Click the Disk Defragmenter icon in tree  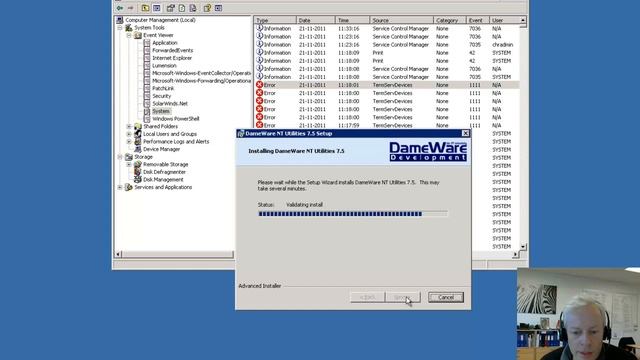138,172
